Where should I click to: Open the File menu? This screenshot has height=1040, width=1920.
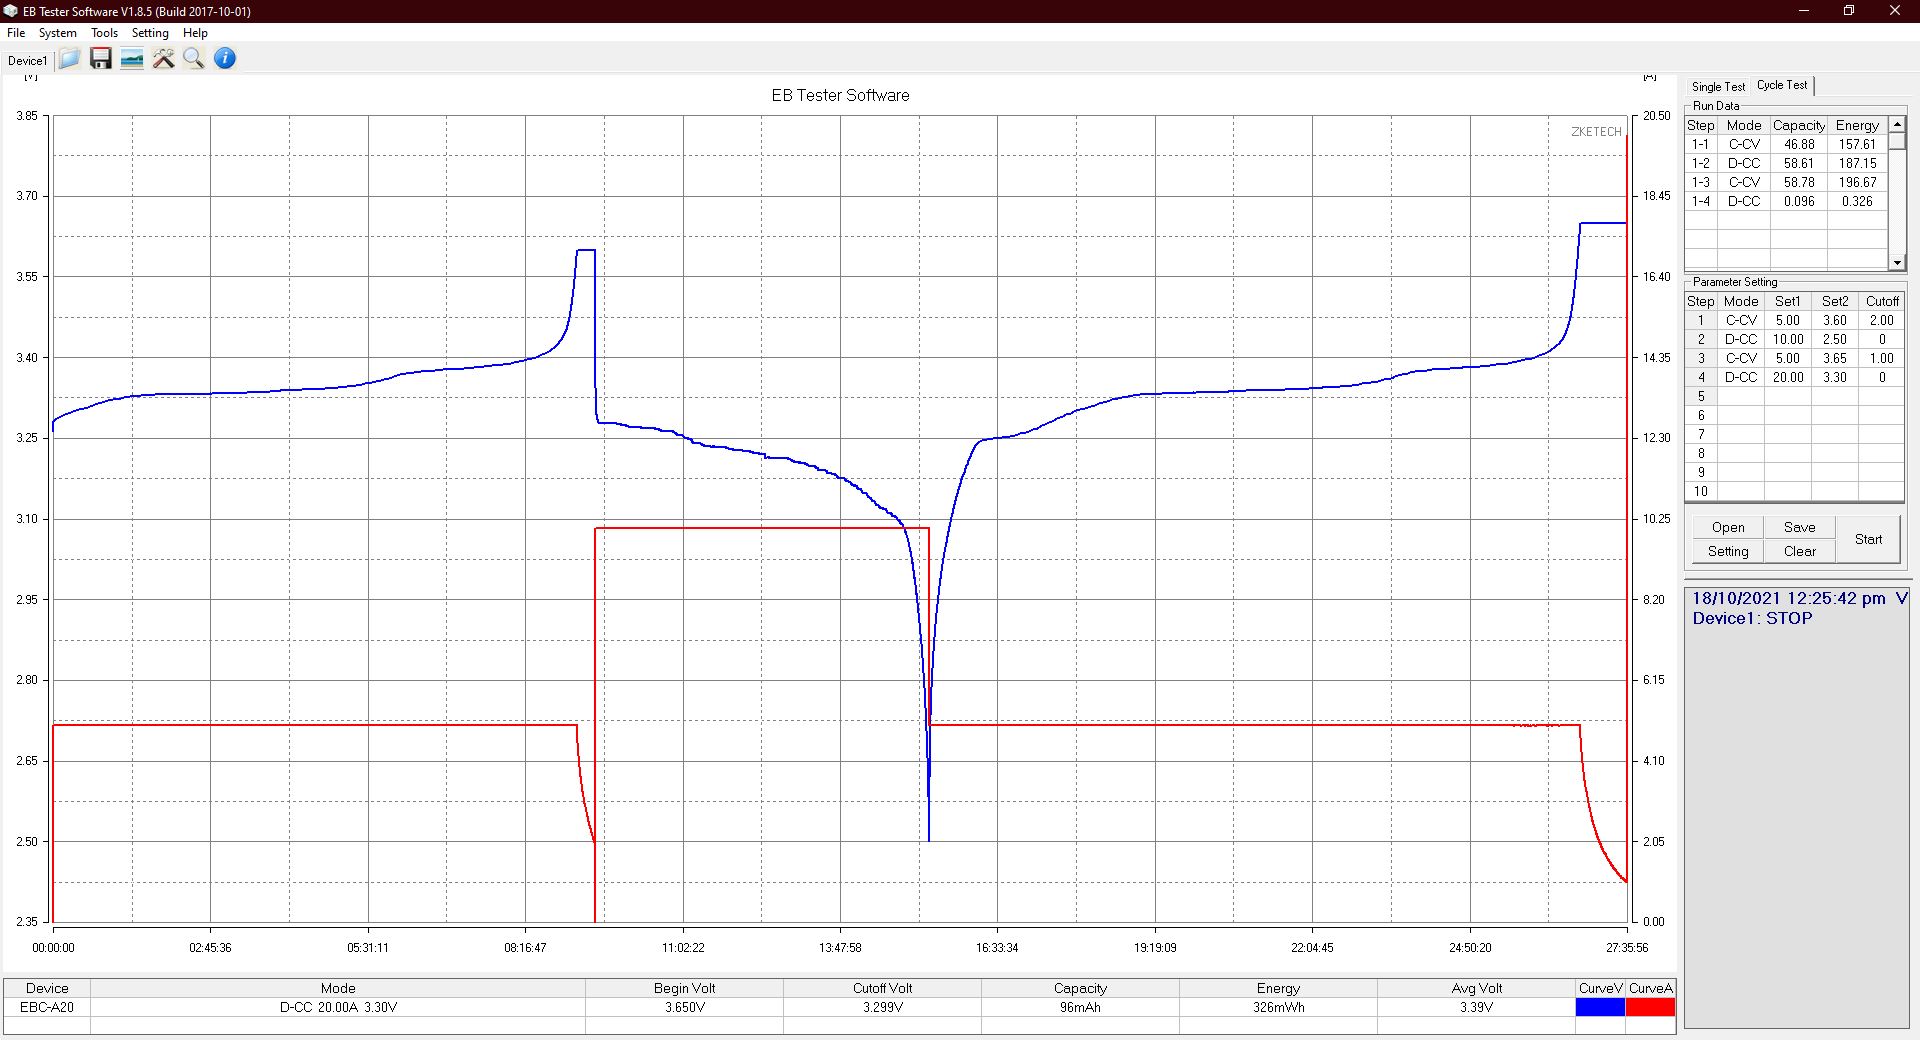(16, 33)
